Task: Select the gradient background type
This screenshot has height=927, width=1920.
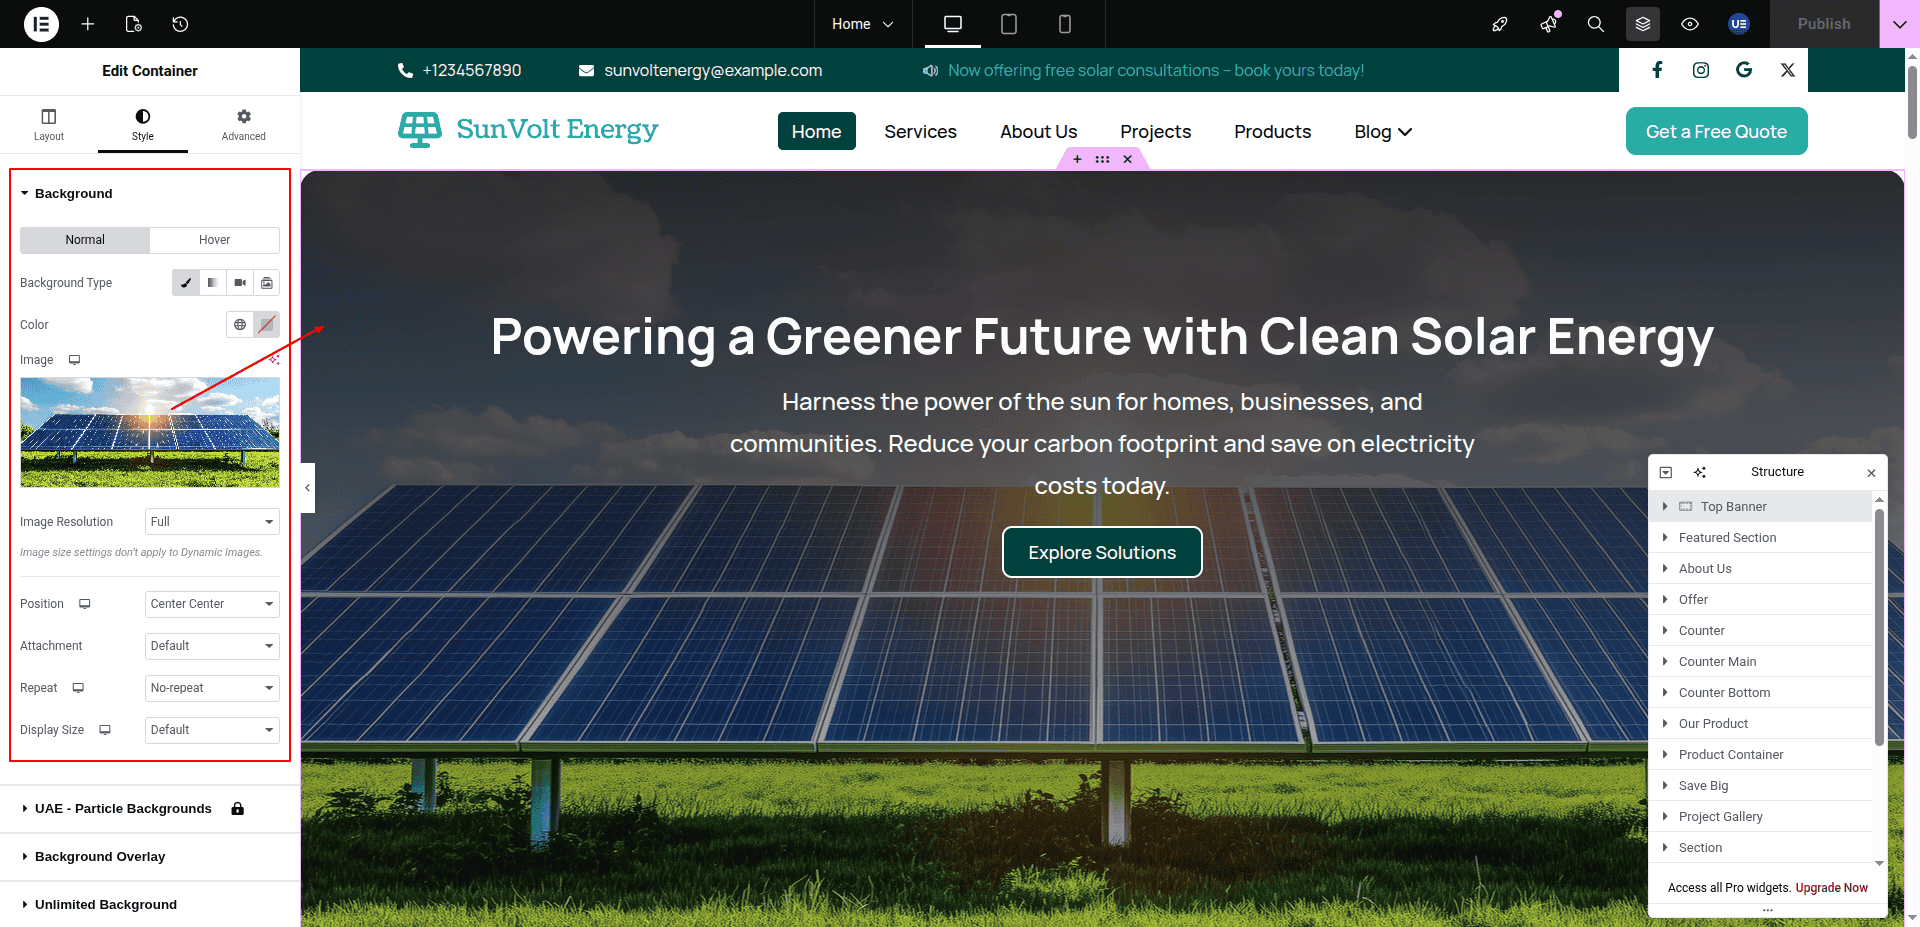Action: pyautogui.click(x=212, y=283)
